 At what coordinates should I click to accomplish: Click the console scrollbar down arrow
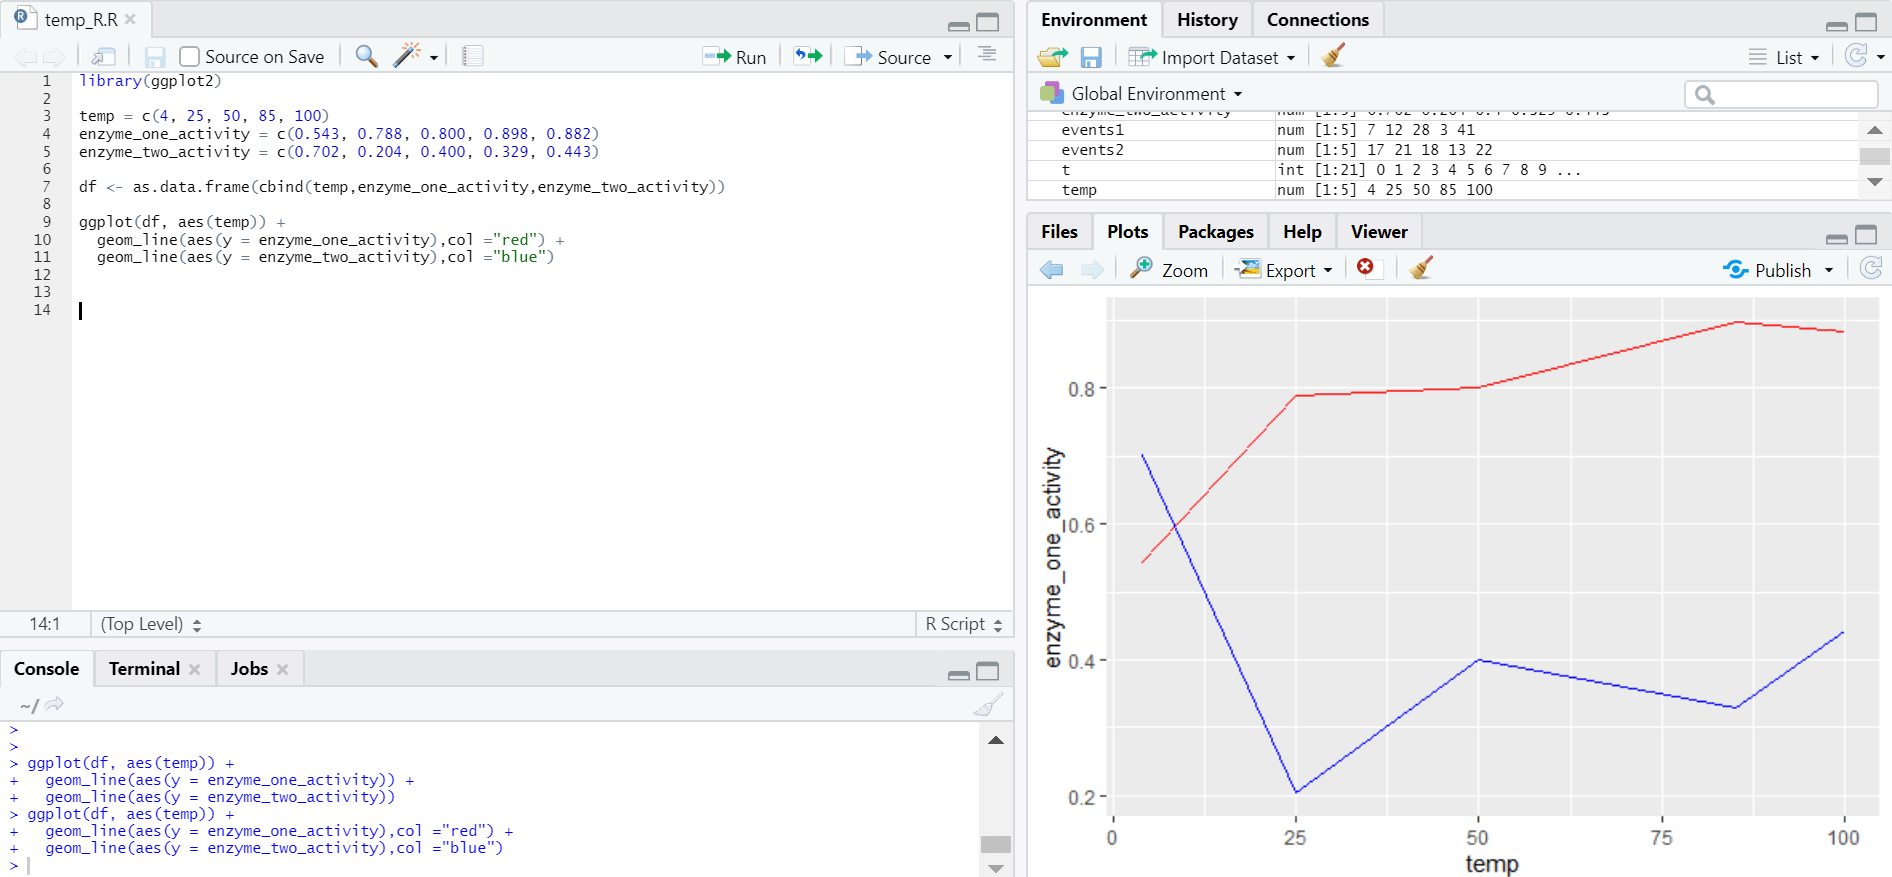(x=995, y=868)
